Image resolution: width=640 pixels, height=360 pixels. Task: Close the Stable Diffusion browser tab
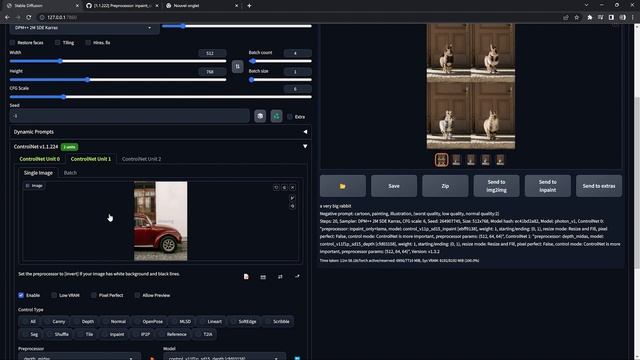77,6
